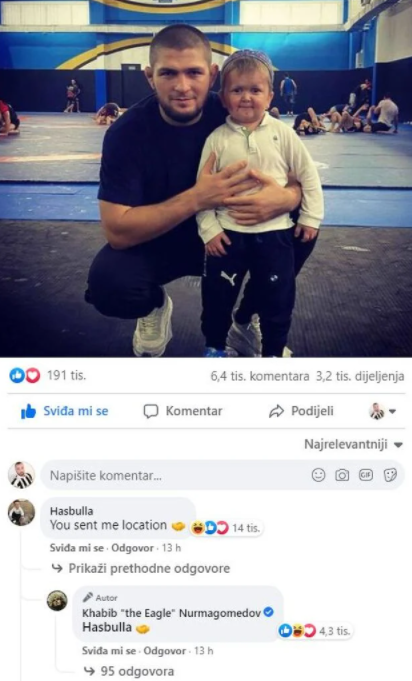The height and width of the screenshot is (681, 412).
Task: Open the 6,4 tis. komentara link
Action: tap(260, 376)
